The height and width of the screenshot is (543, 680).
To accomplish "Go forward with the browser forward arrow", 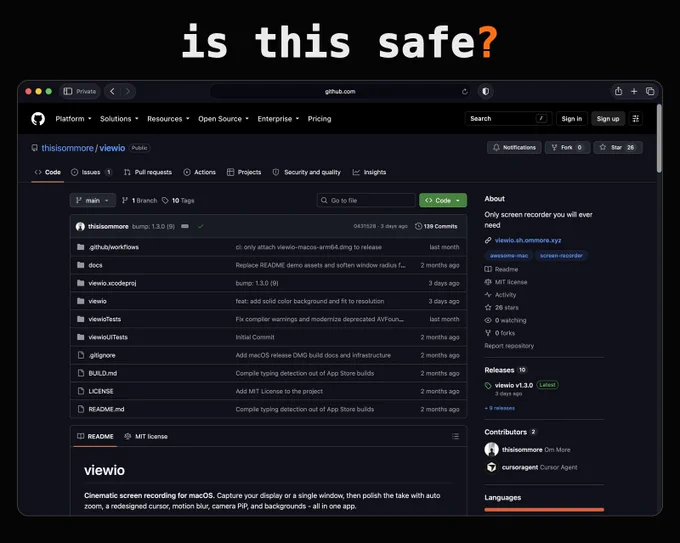I will click(128, 92).
